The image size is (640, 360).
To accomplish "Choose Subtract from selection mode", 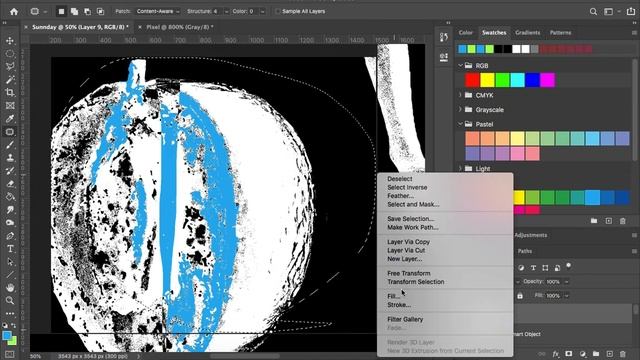I will pyautogui.click(x=87, y=11).
